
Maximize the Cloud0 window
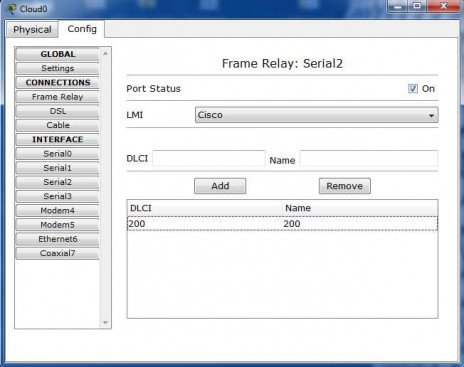pos(417,6)
